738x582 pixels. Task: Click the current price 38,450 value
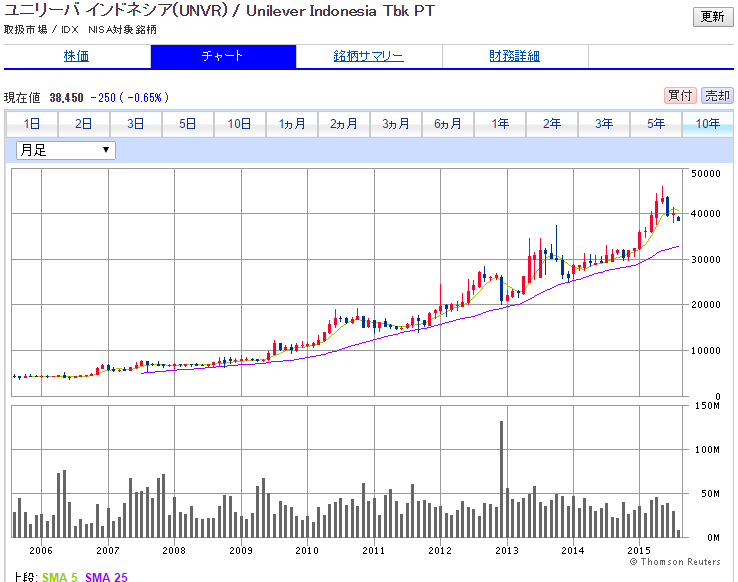[66, 98]
